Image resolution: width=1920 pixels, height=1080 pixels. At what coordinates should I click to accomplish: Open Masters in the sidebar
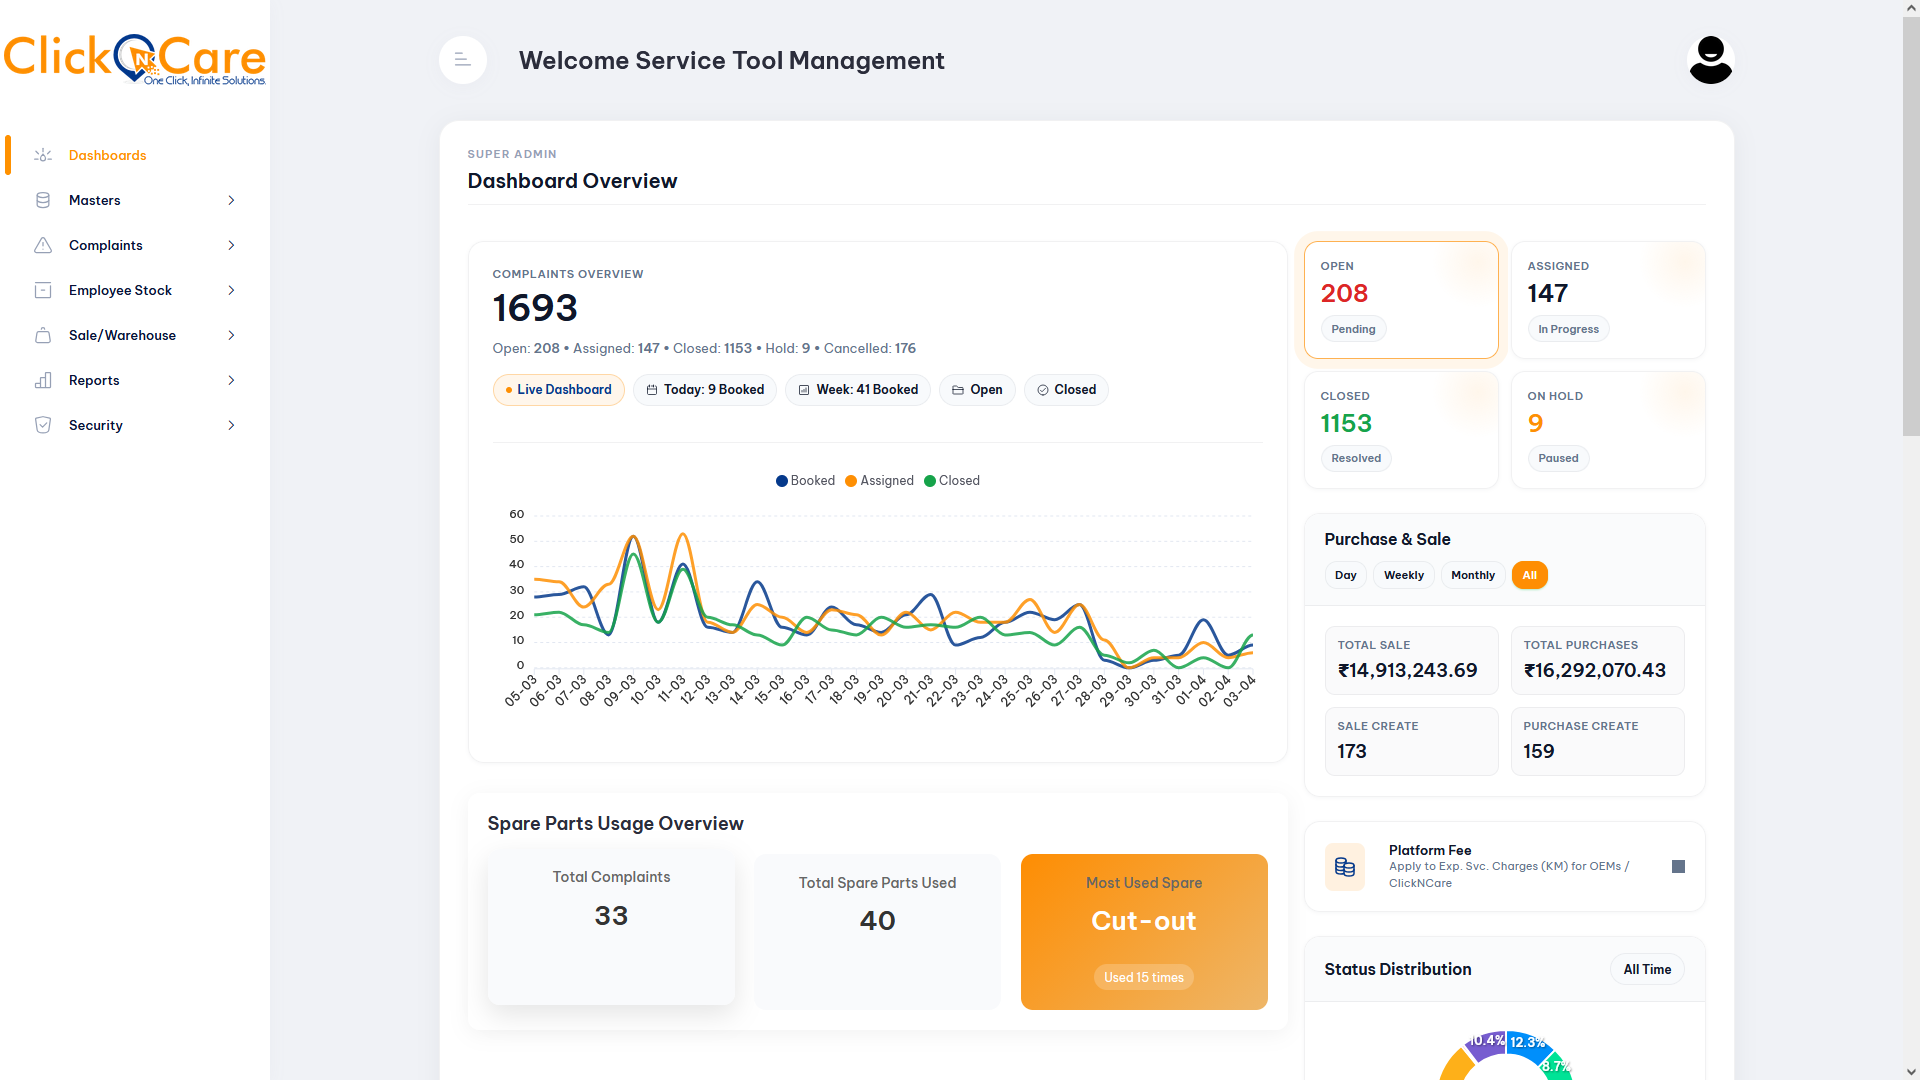point(135,200)
